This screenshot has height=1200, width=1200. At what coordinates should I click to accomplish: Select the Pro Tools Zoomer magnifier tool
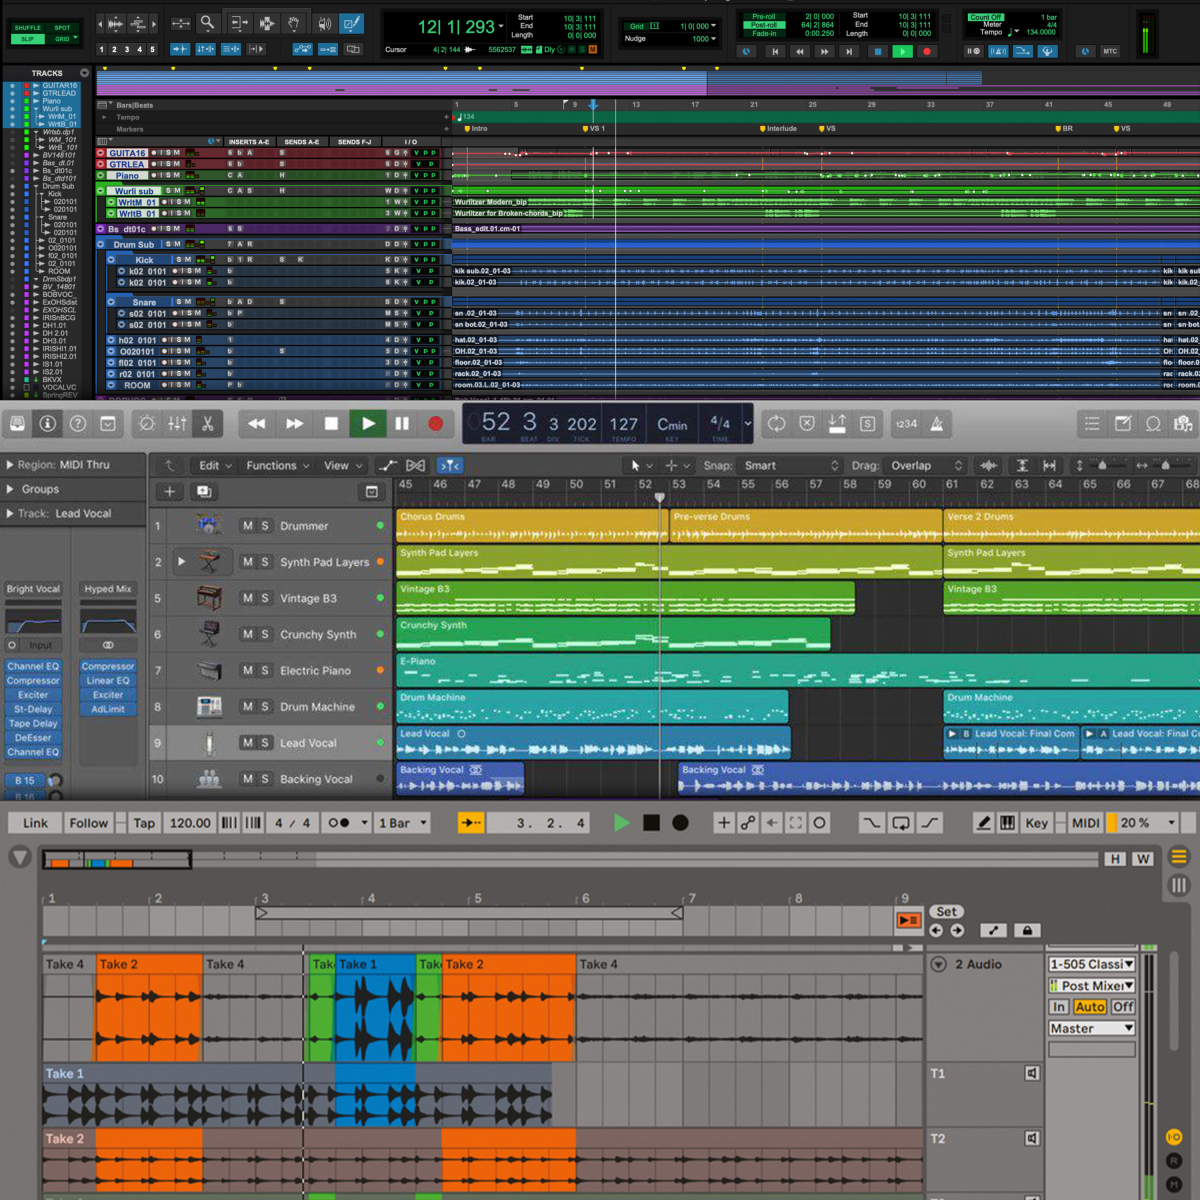[x=207, y=23]
